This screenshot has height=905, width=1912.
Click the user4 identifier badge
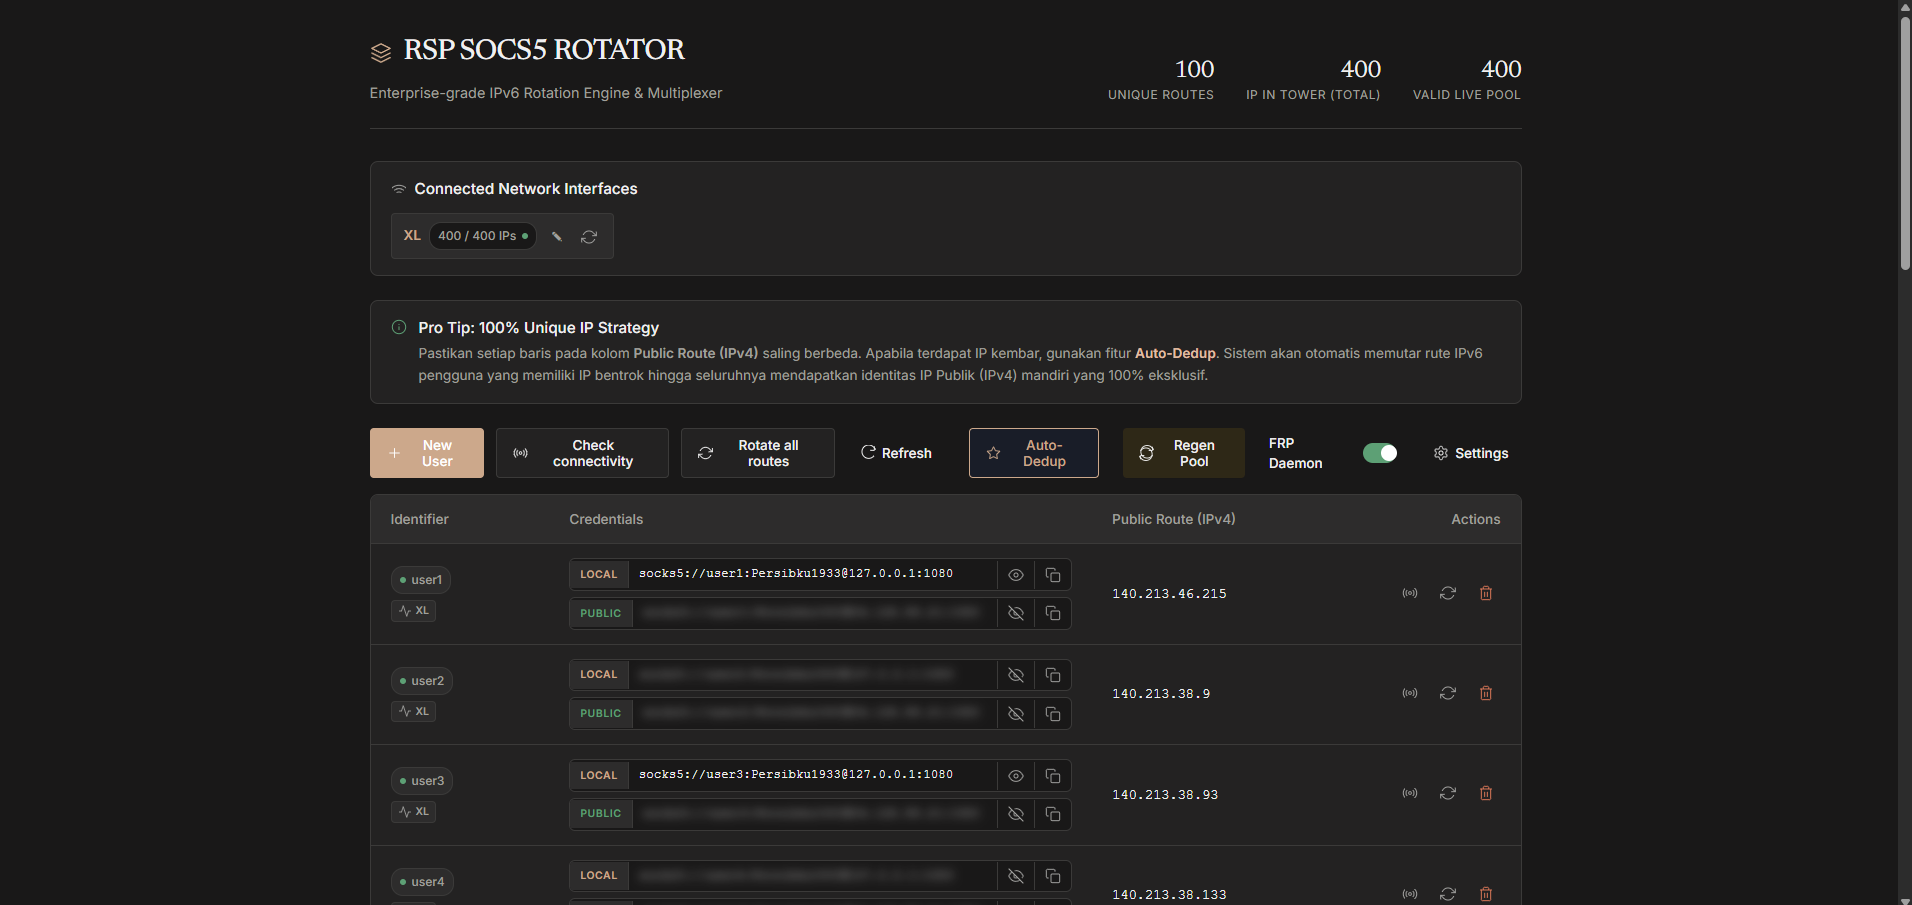422,882
